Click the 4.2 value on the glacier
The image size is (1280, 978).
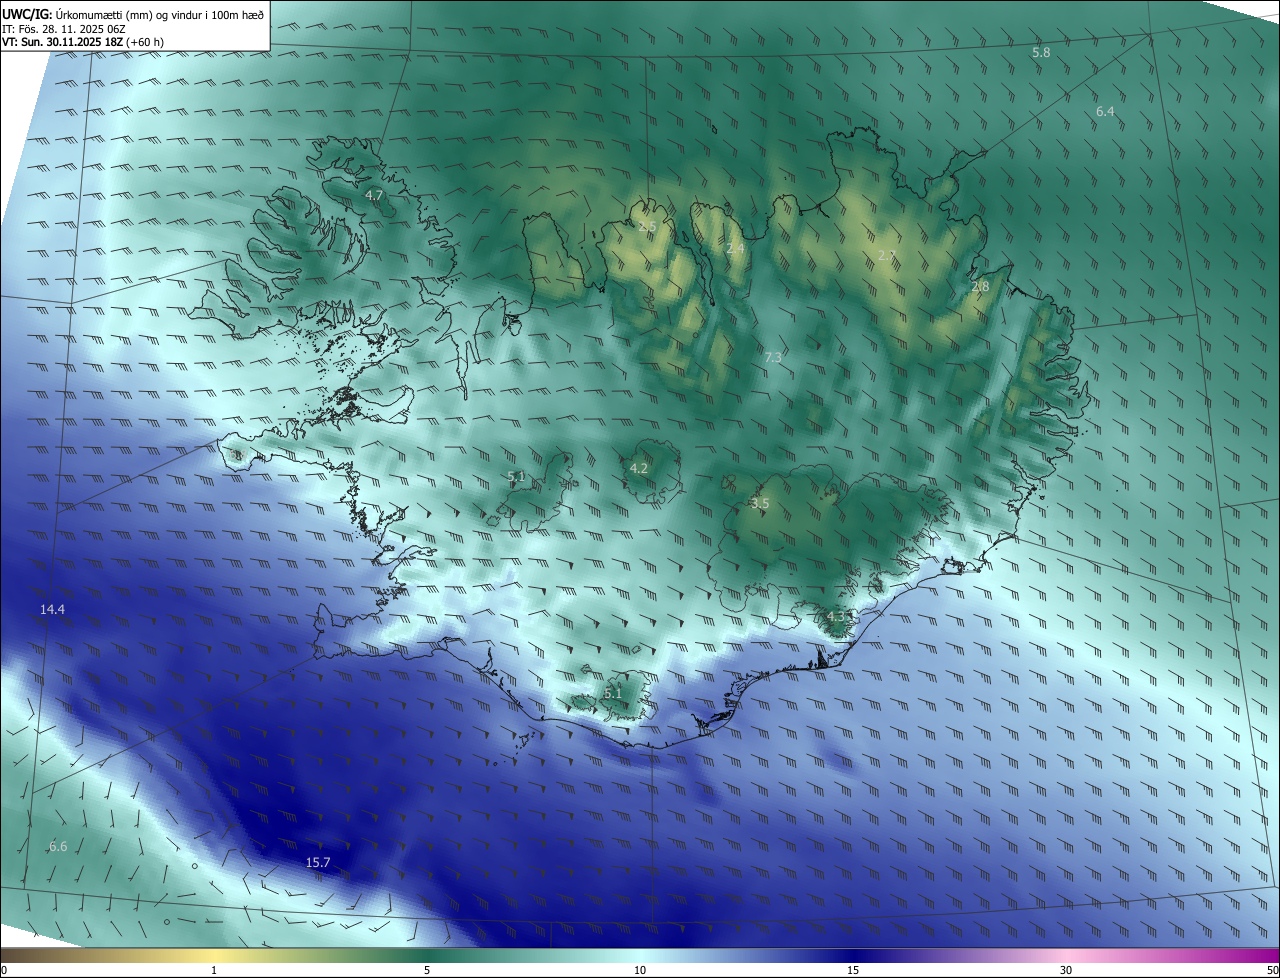coord(639,468)
